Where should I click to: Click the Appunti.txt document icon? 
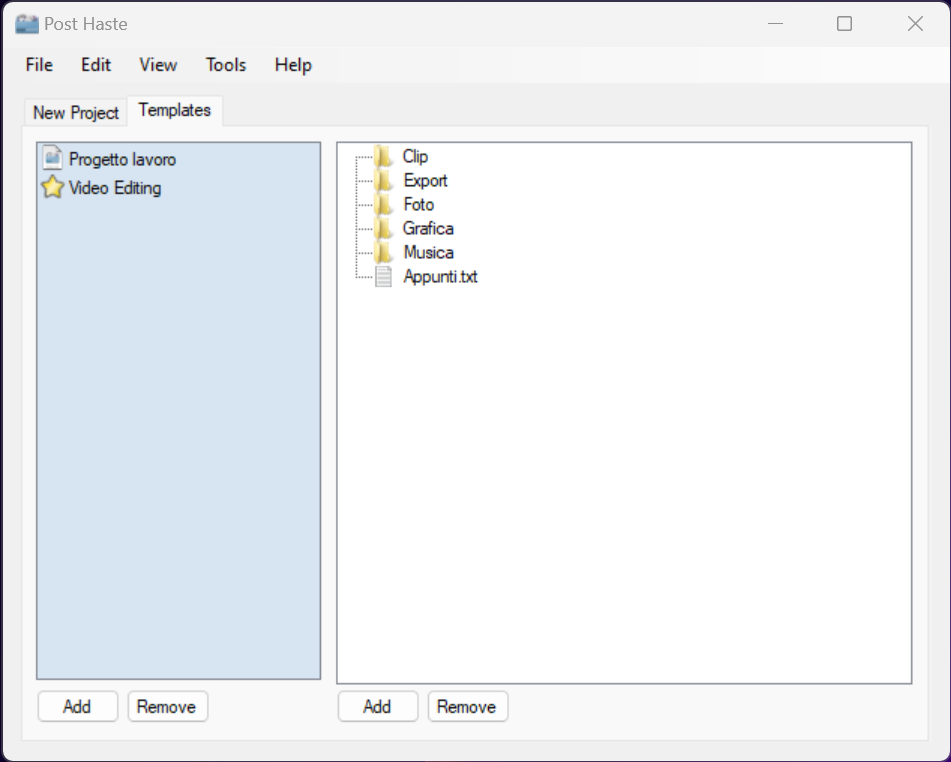click(383, 277)
